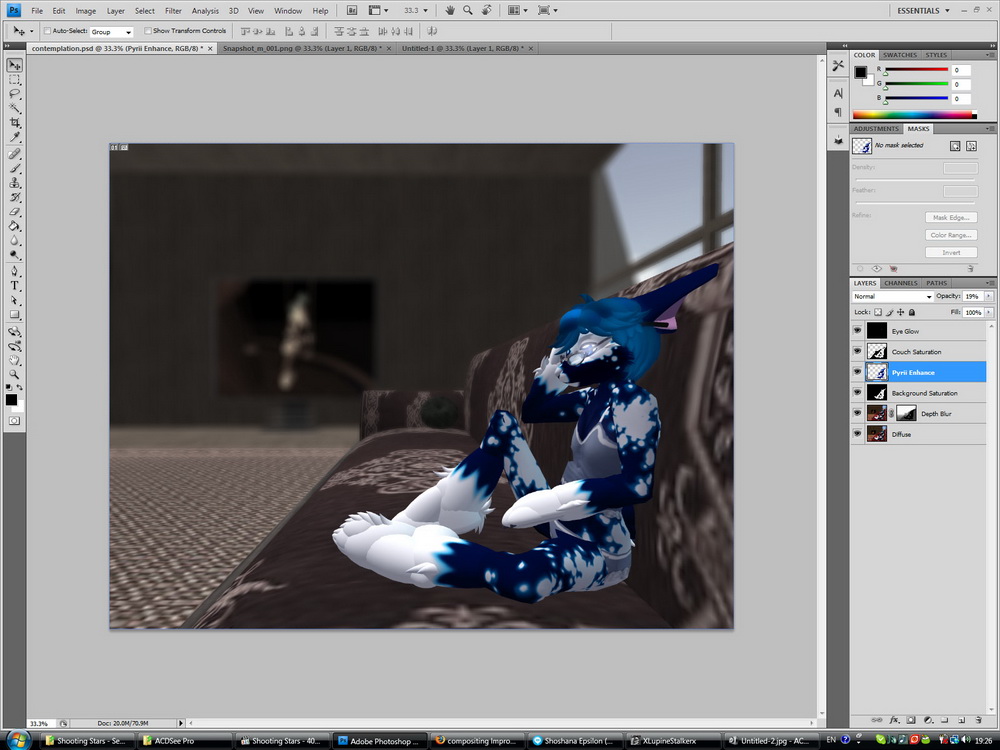
Task: Select the Zoom tool in toolbox
Action: (15, 374)
